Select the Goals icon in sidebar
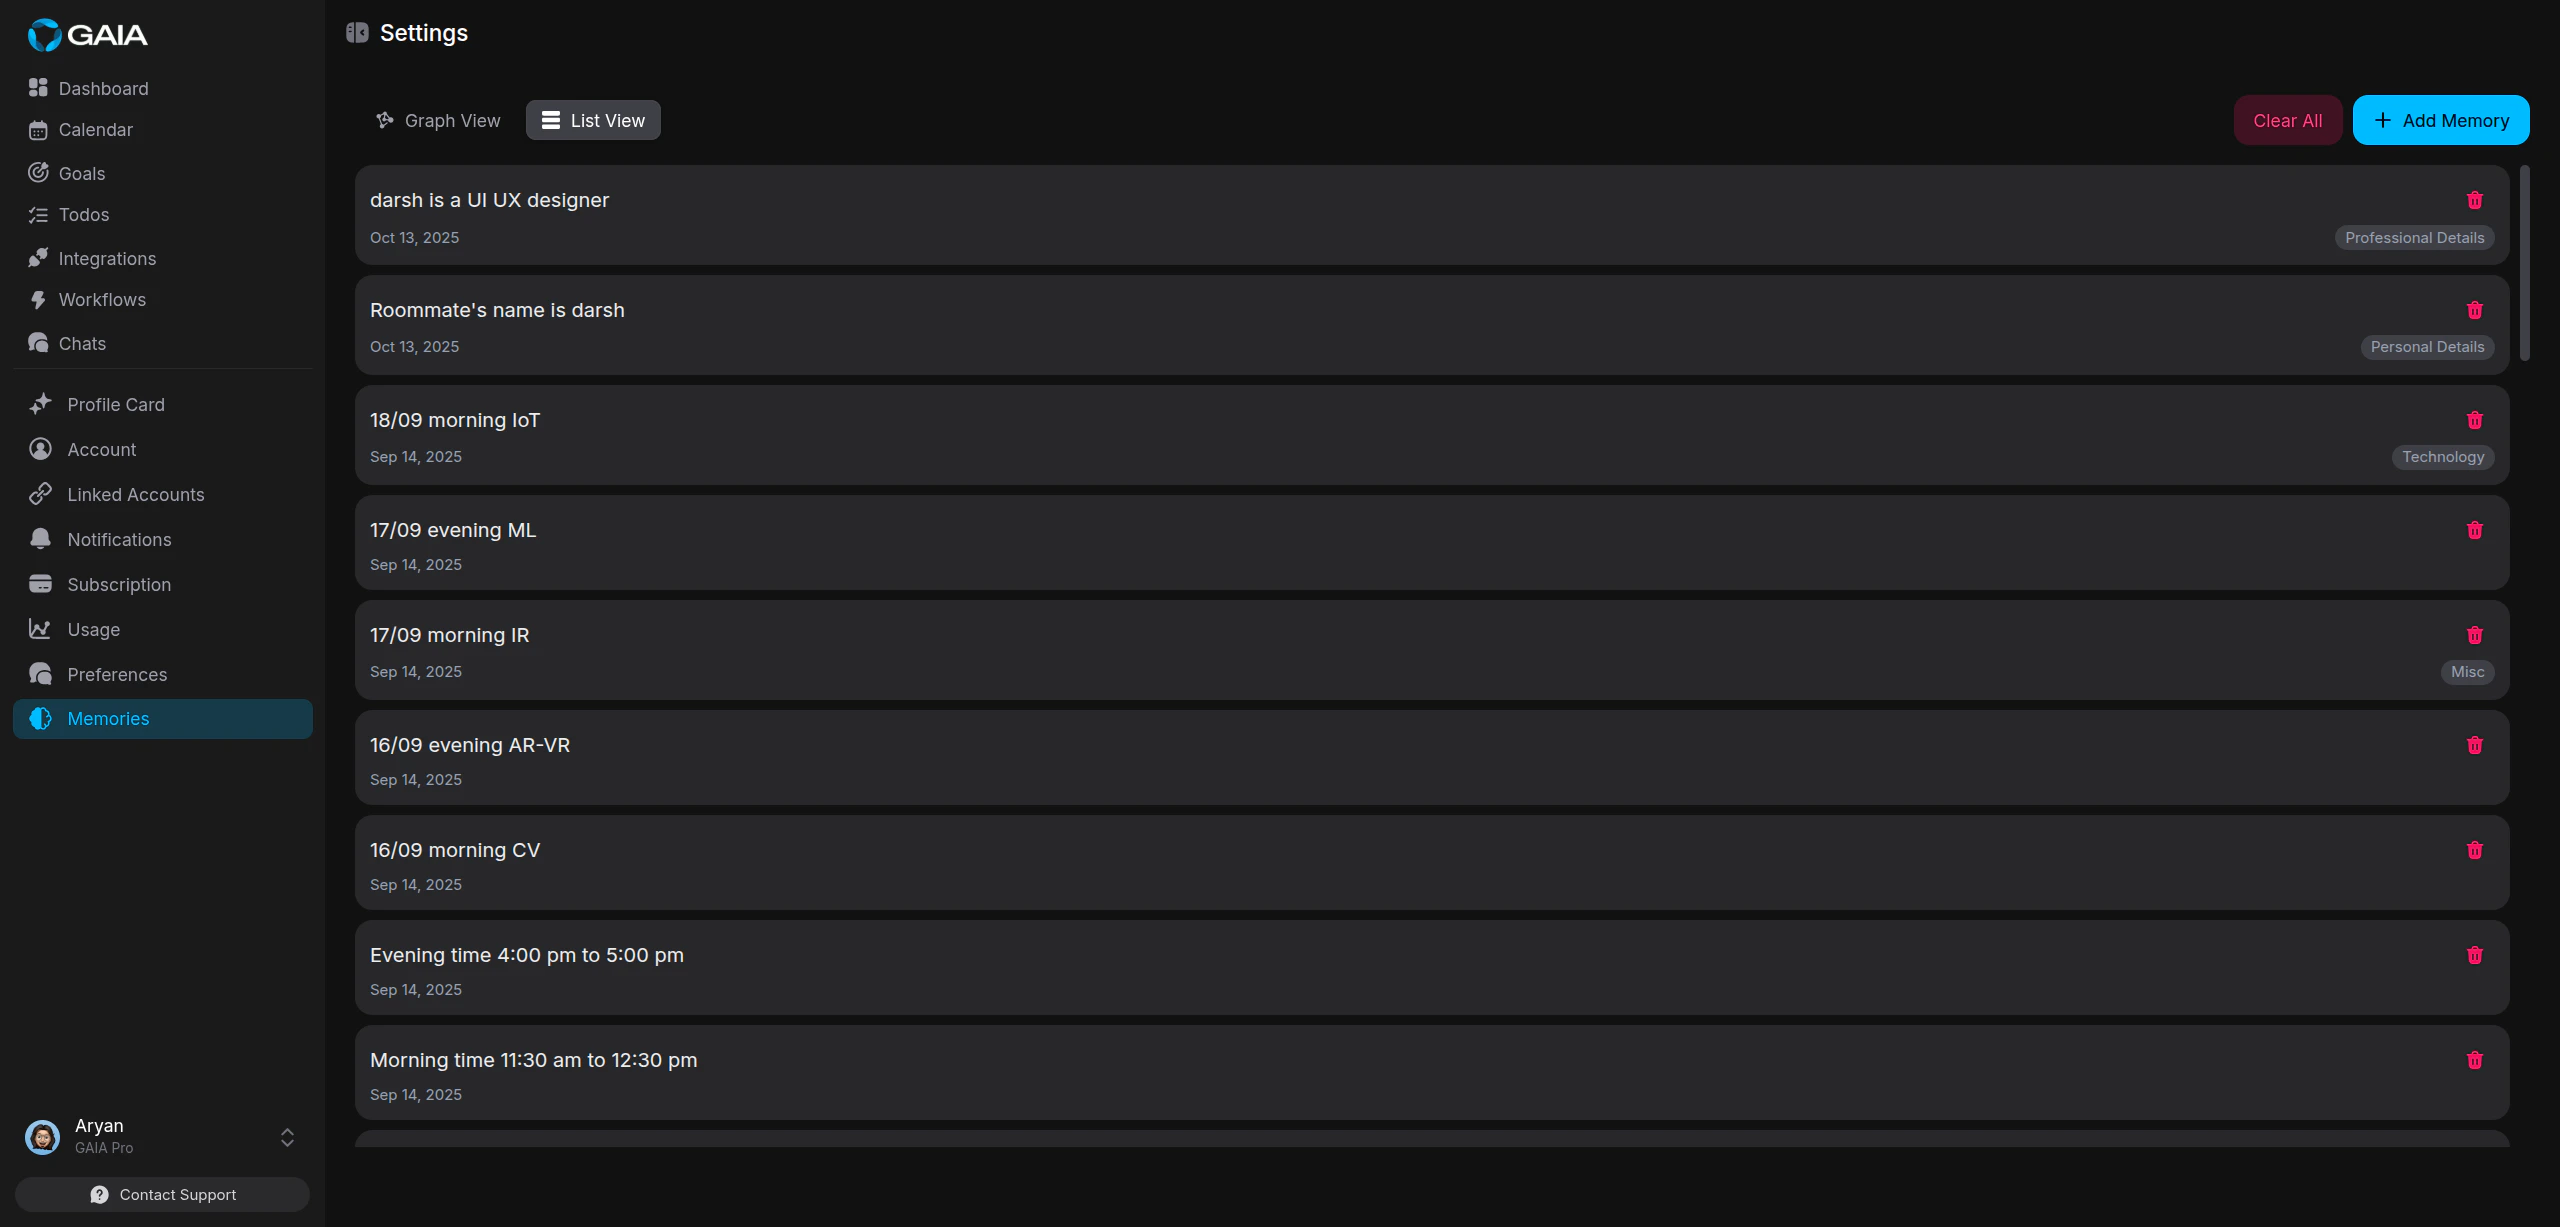Image resolution: width=2560 pixels, height=1227 pixels. tap(37, 172)
